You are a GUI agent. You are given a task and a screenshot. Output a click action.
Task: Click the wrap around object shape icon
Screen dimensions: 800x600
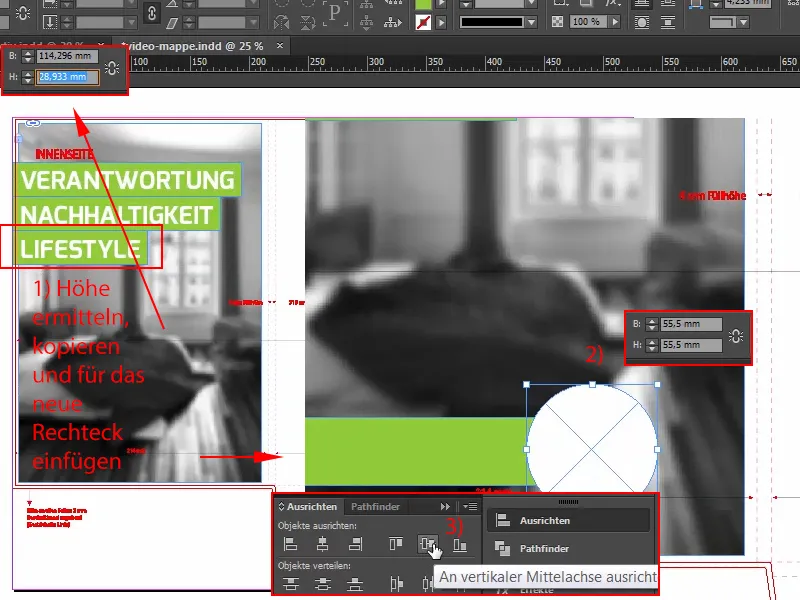pyautogui.click(x=642, y=22)
